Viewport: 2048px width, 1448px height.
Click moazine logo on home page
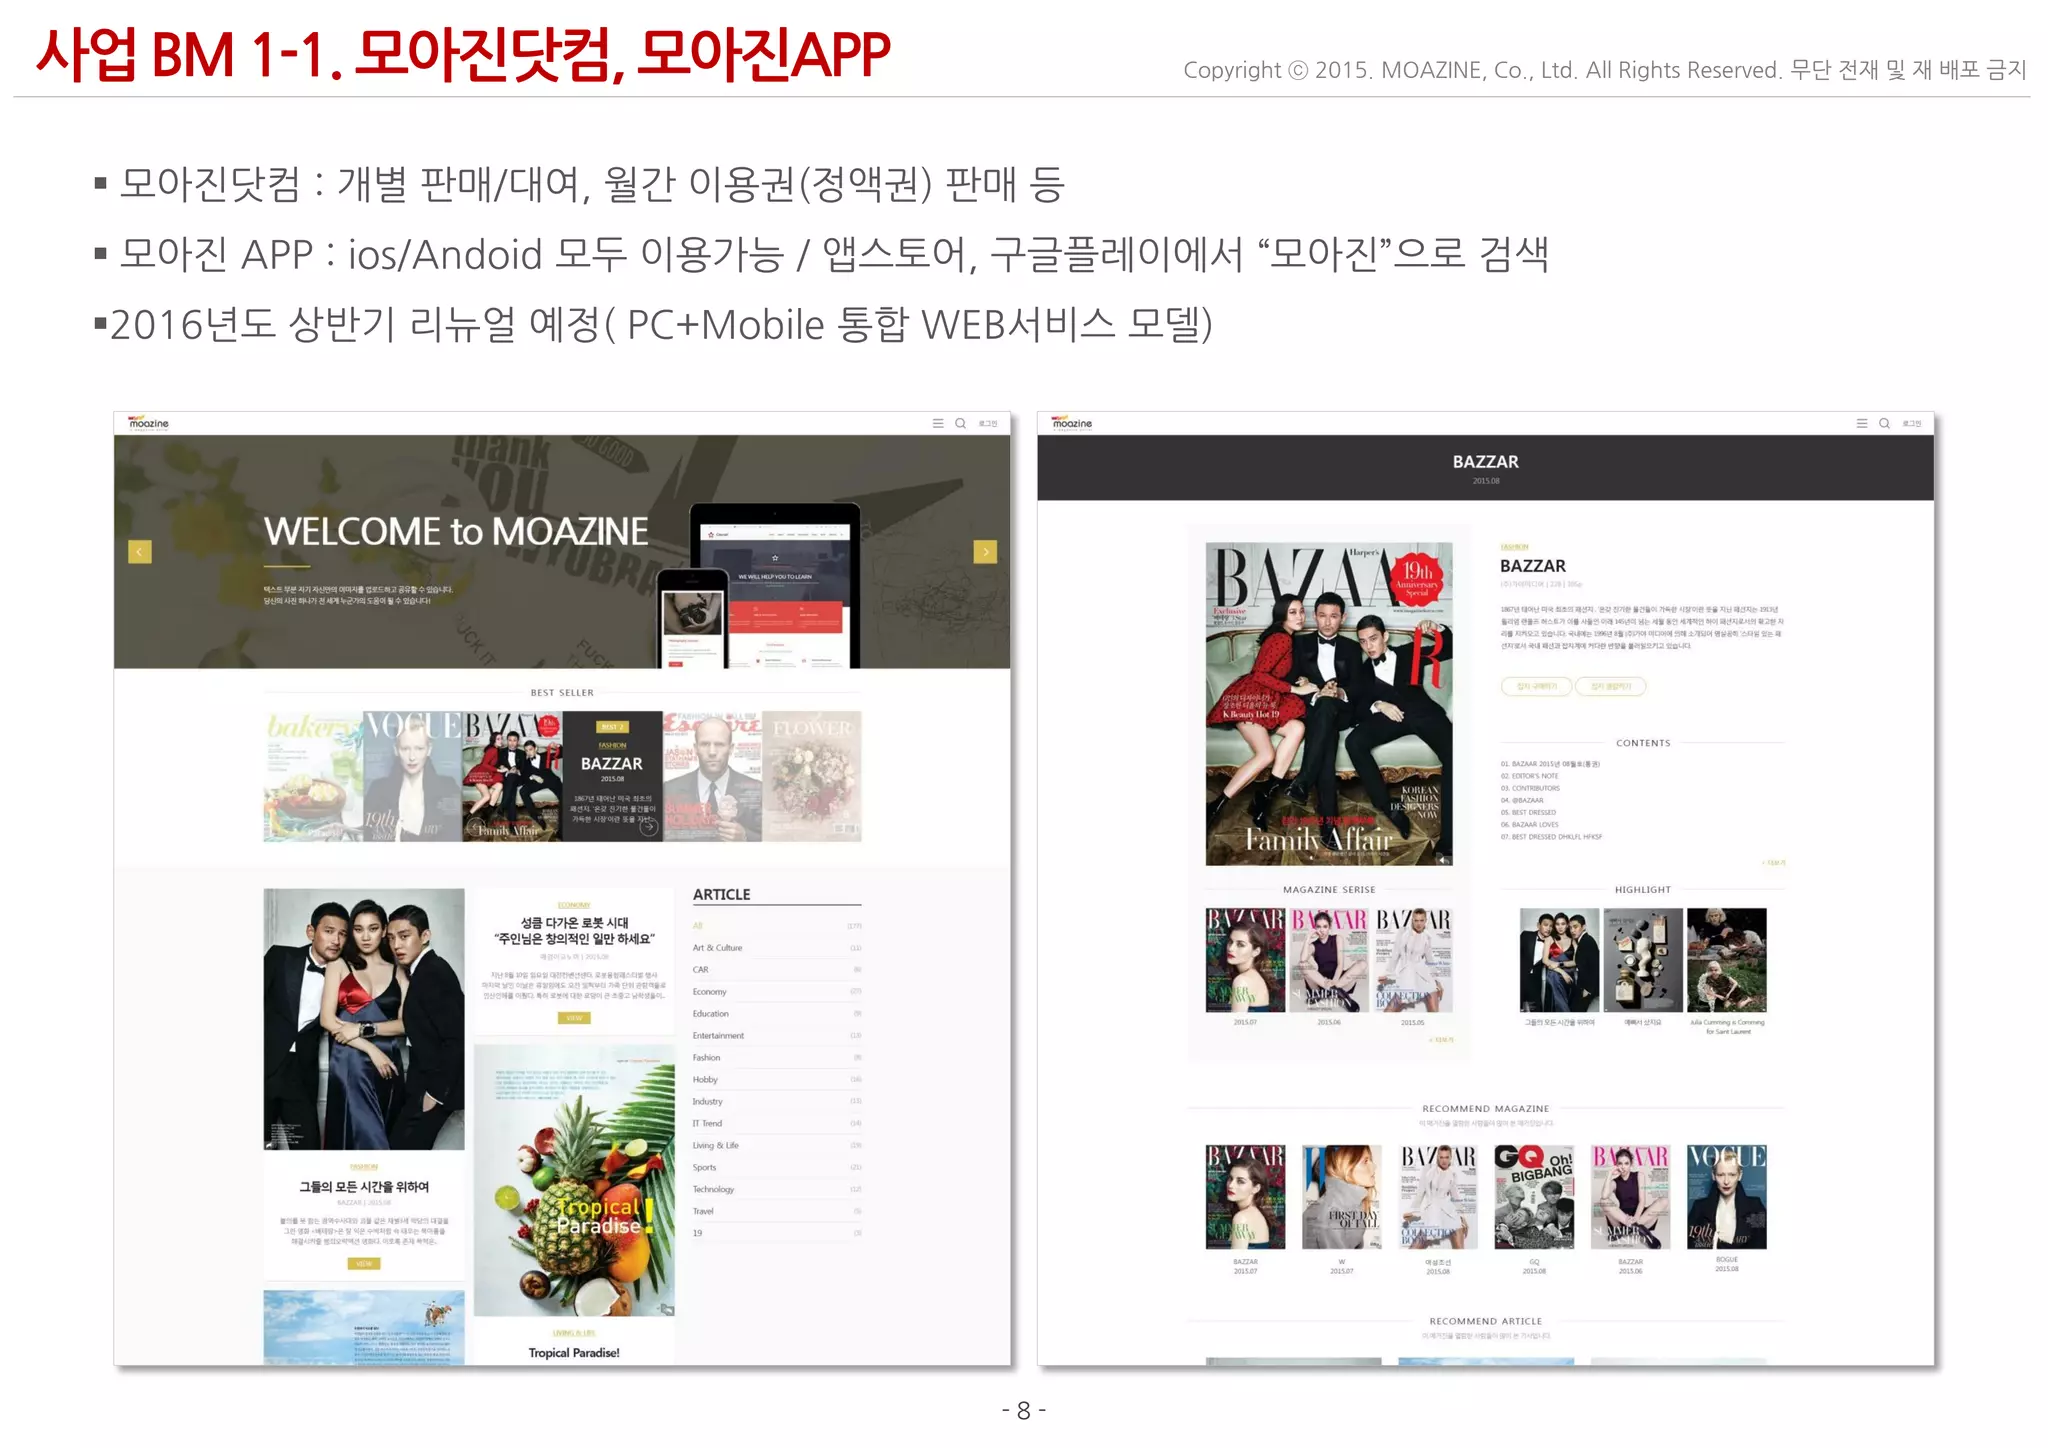point(149,423)
